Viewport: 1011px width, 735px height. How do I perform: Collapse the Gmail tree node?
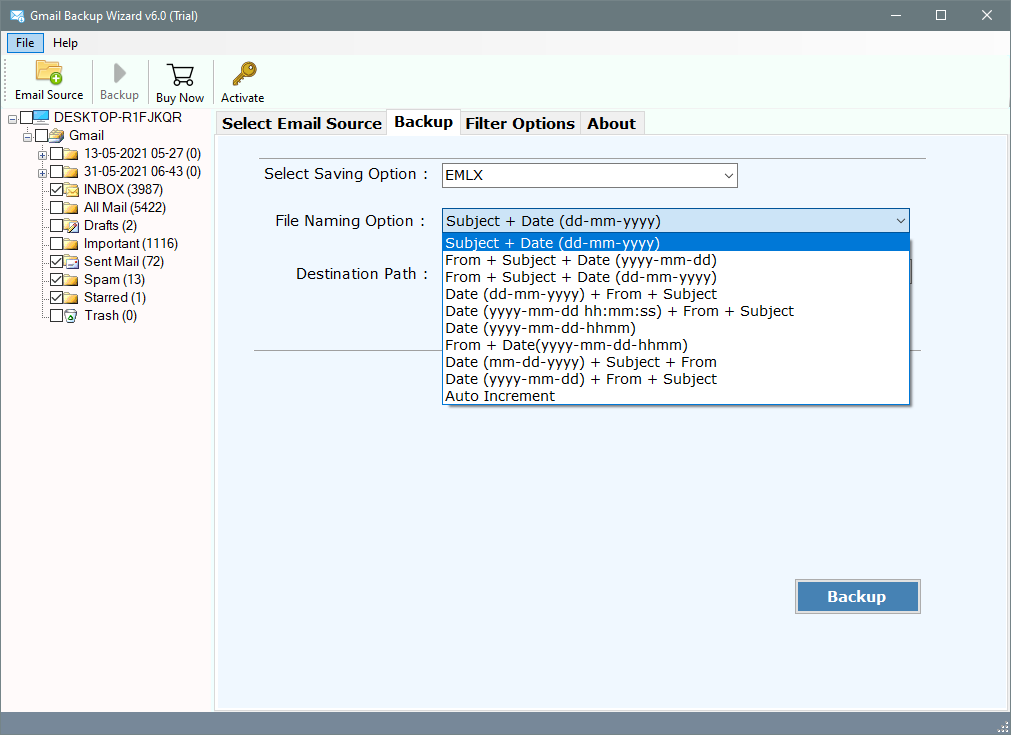pos(27,137)
